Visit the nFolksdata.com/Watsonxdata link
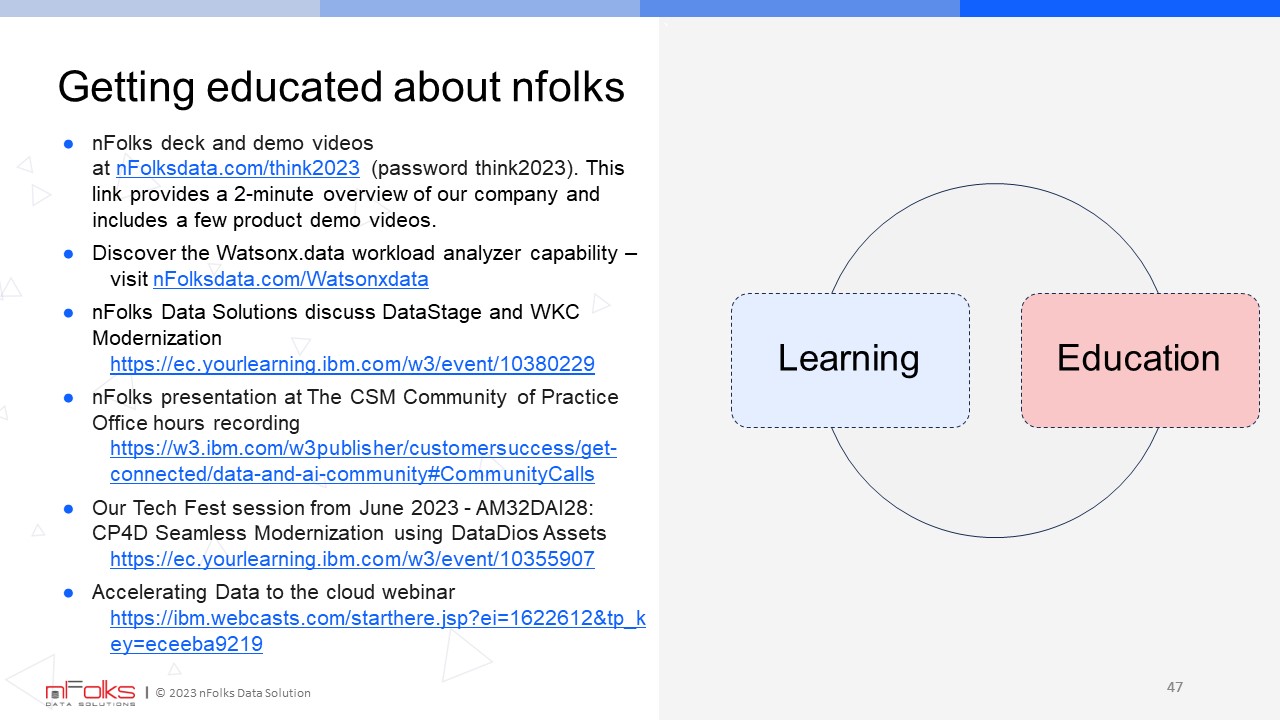This screenshot has height=720, width=1280. [291, 279]
